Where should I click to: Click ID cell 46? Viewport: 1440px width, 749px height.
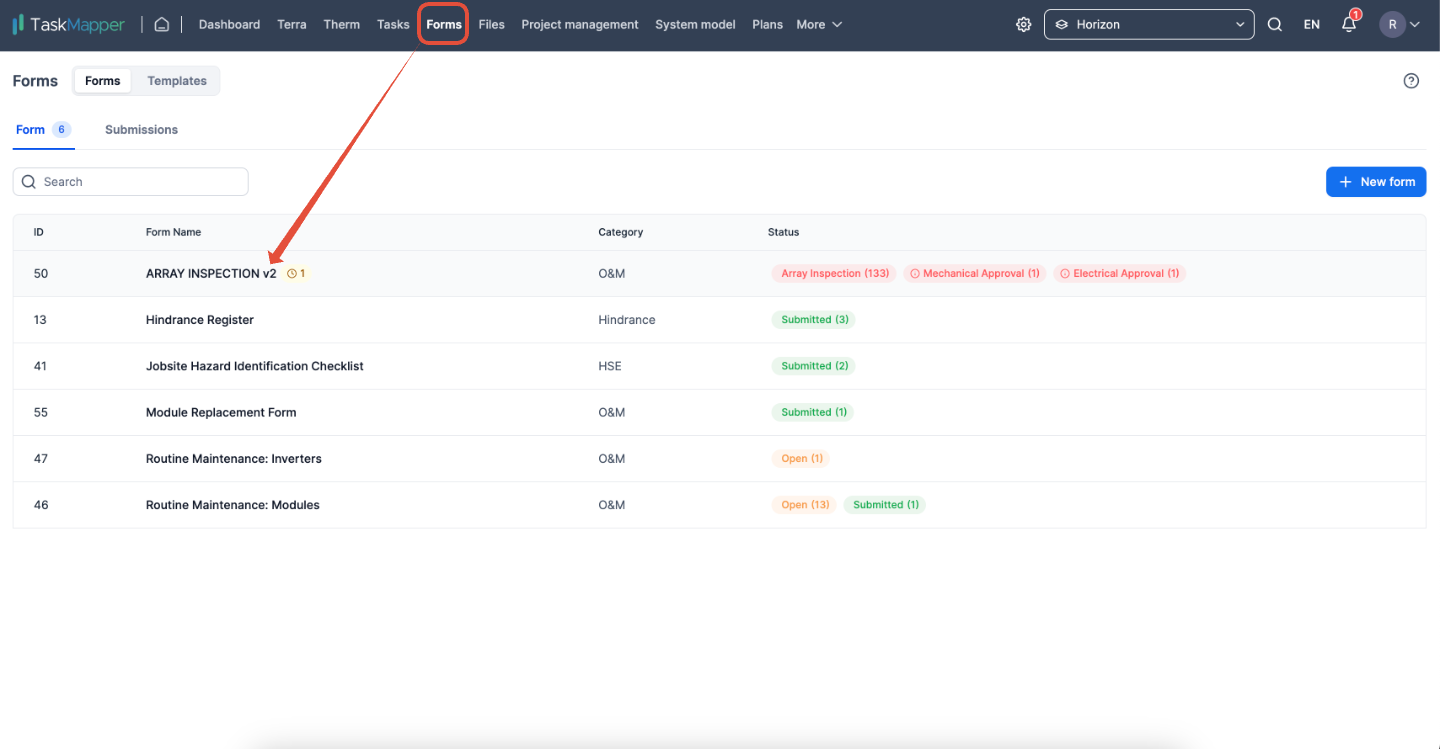(x=41, y=505)
